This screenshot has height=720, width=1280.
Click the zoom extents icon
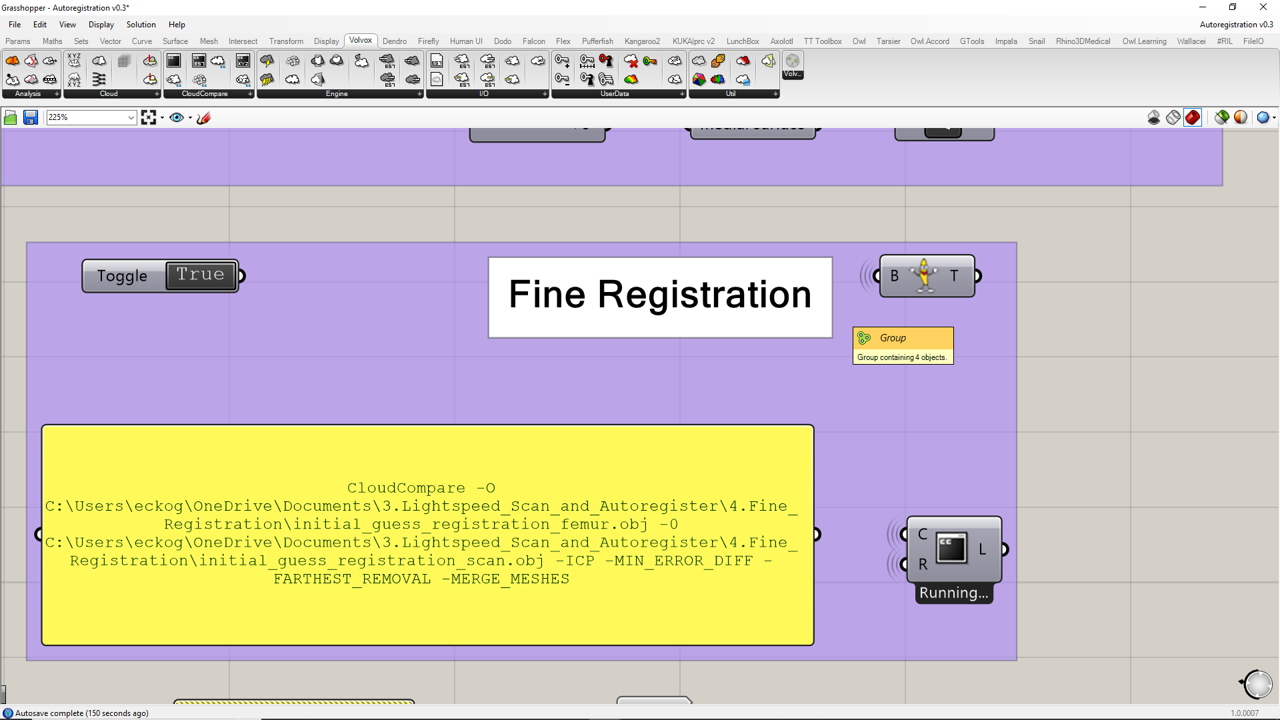(149, 118)
